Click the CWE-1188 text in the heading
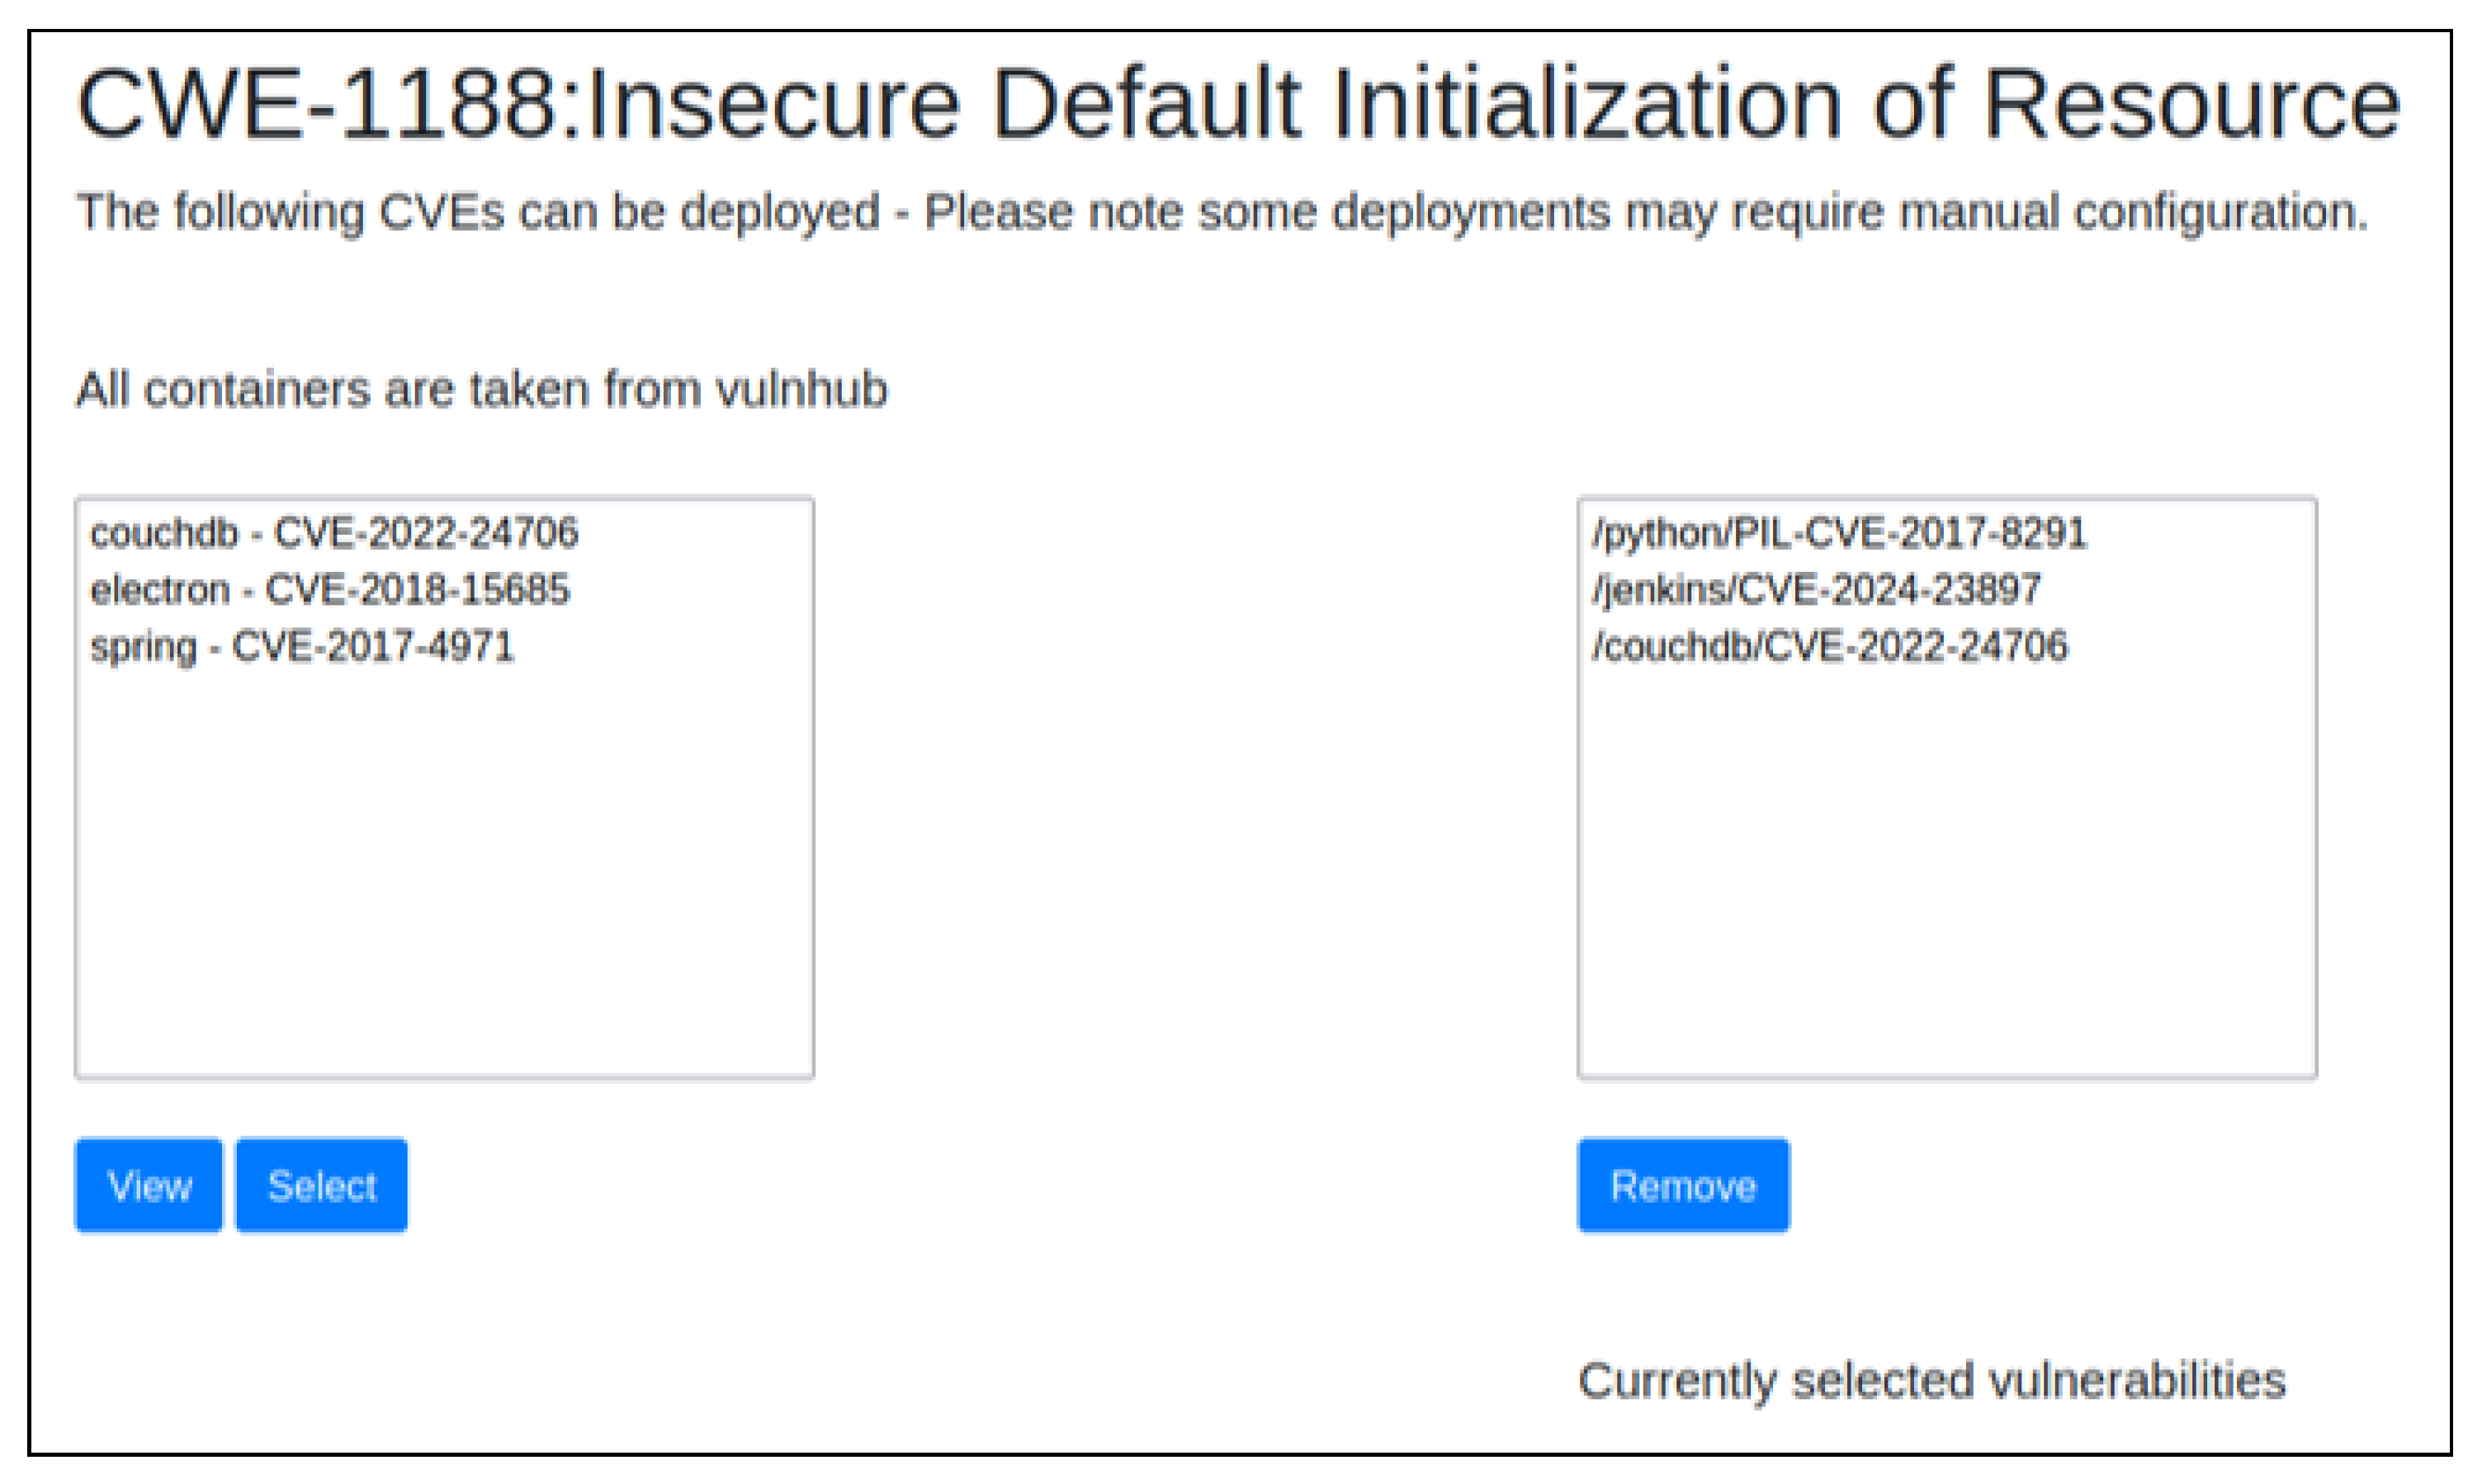The height and width of the screenshot is (1484, 2482). pyautogui.click(x=317, y=104)
